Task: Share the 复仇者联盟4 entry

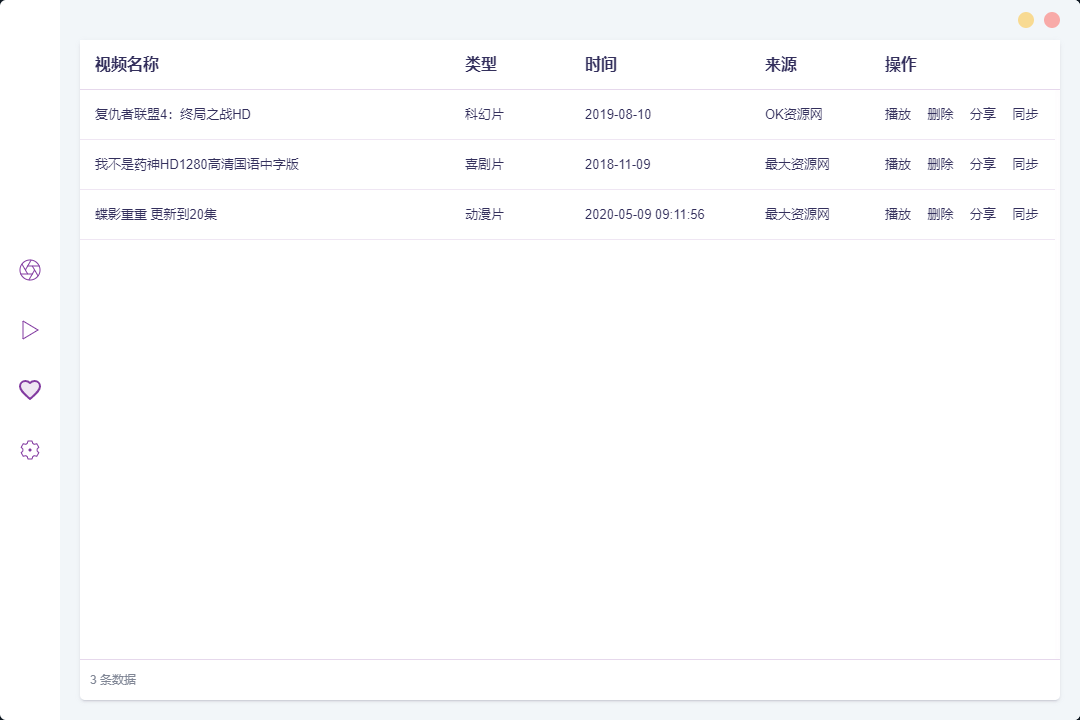Action: (983, 114)
